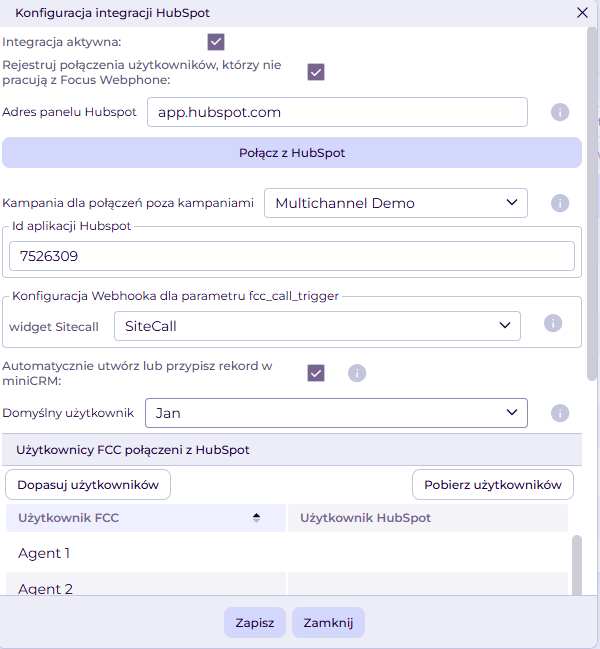The image size is (600, 649).
Task: Click the Użytkownik HubSpot column header
Action: 428,518
